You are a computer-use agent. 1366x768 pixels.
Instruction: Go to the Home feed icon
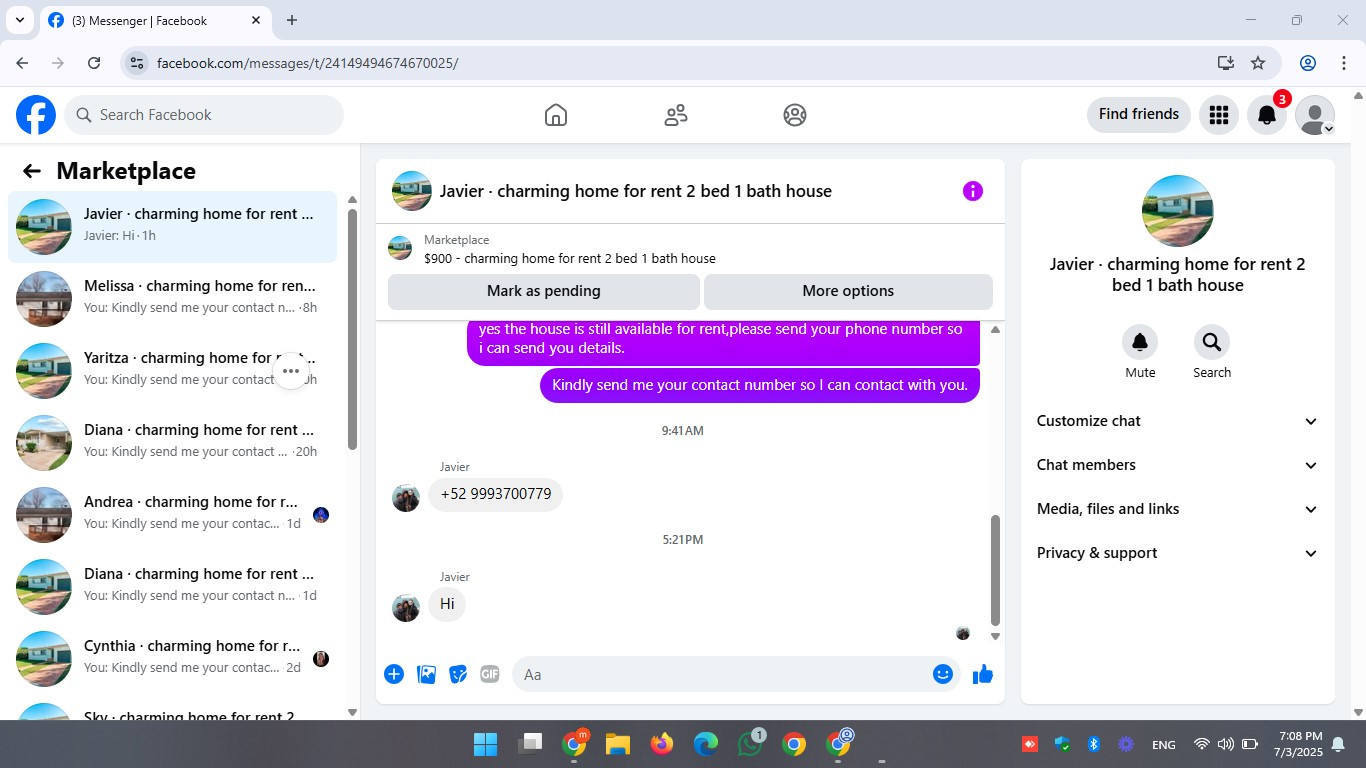click(556, 115)
